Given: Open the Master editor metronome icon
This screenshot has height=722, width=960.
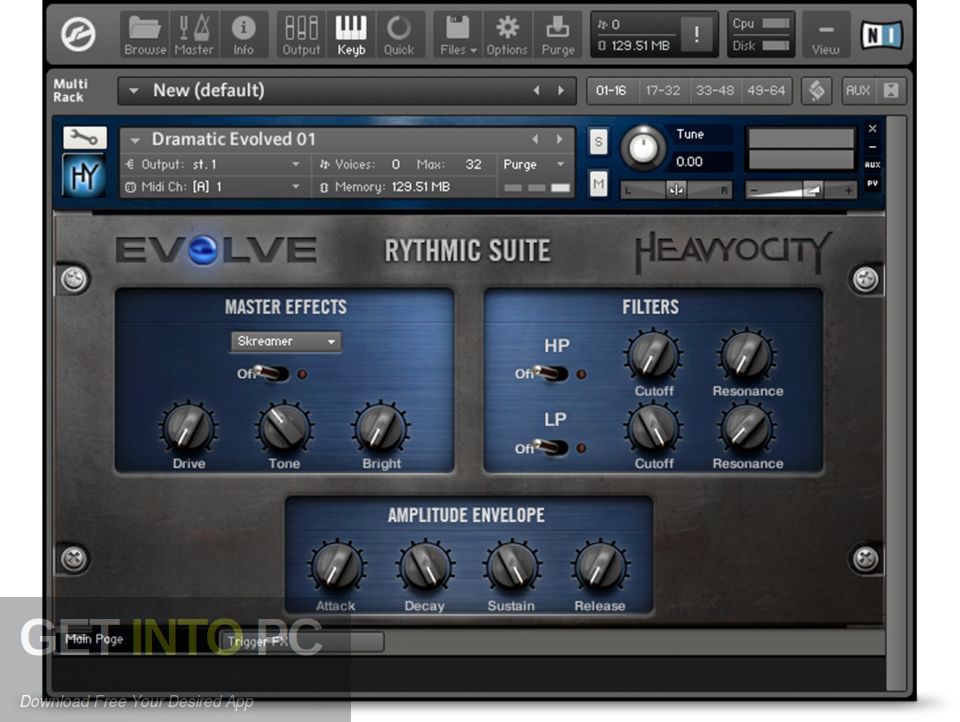Looking at the screenshot, I should click(193, 35).
